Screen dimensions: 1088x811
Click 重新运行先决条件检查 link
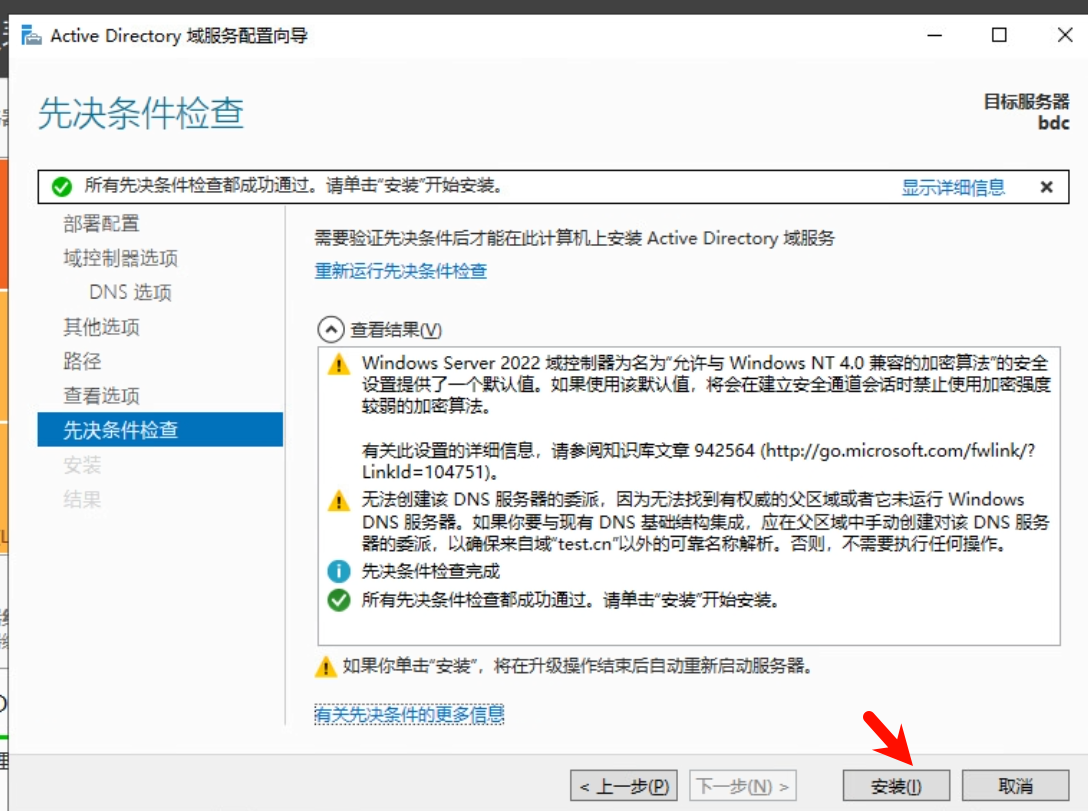click(400, 271)
